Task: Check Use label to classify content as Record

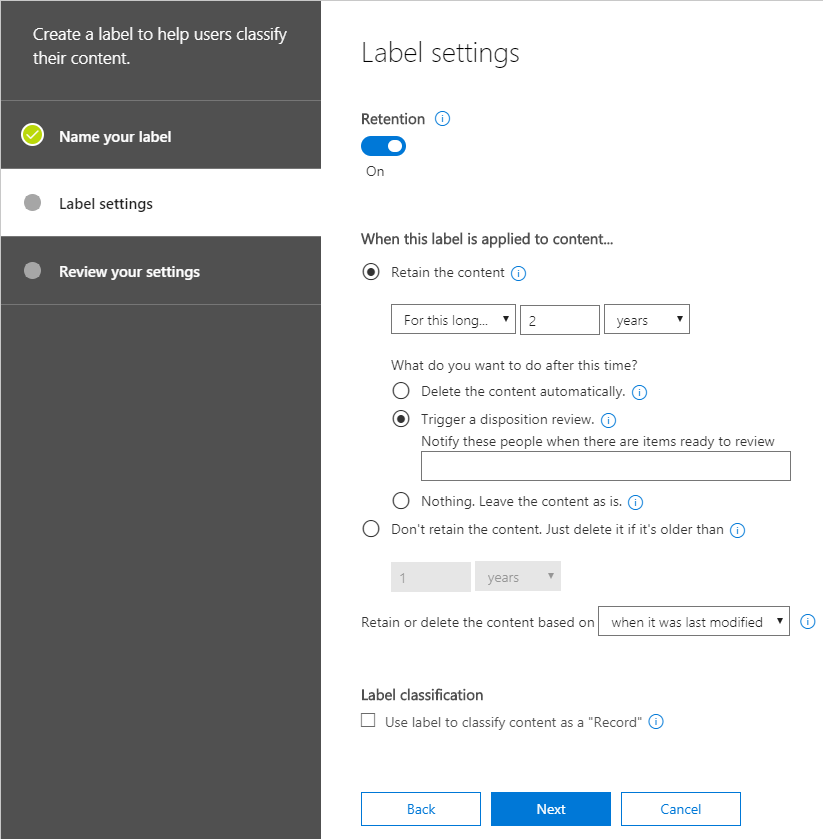Action: (368, 720)
